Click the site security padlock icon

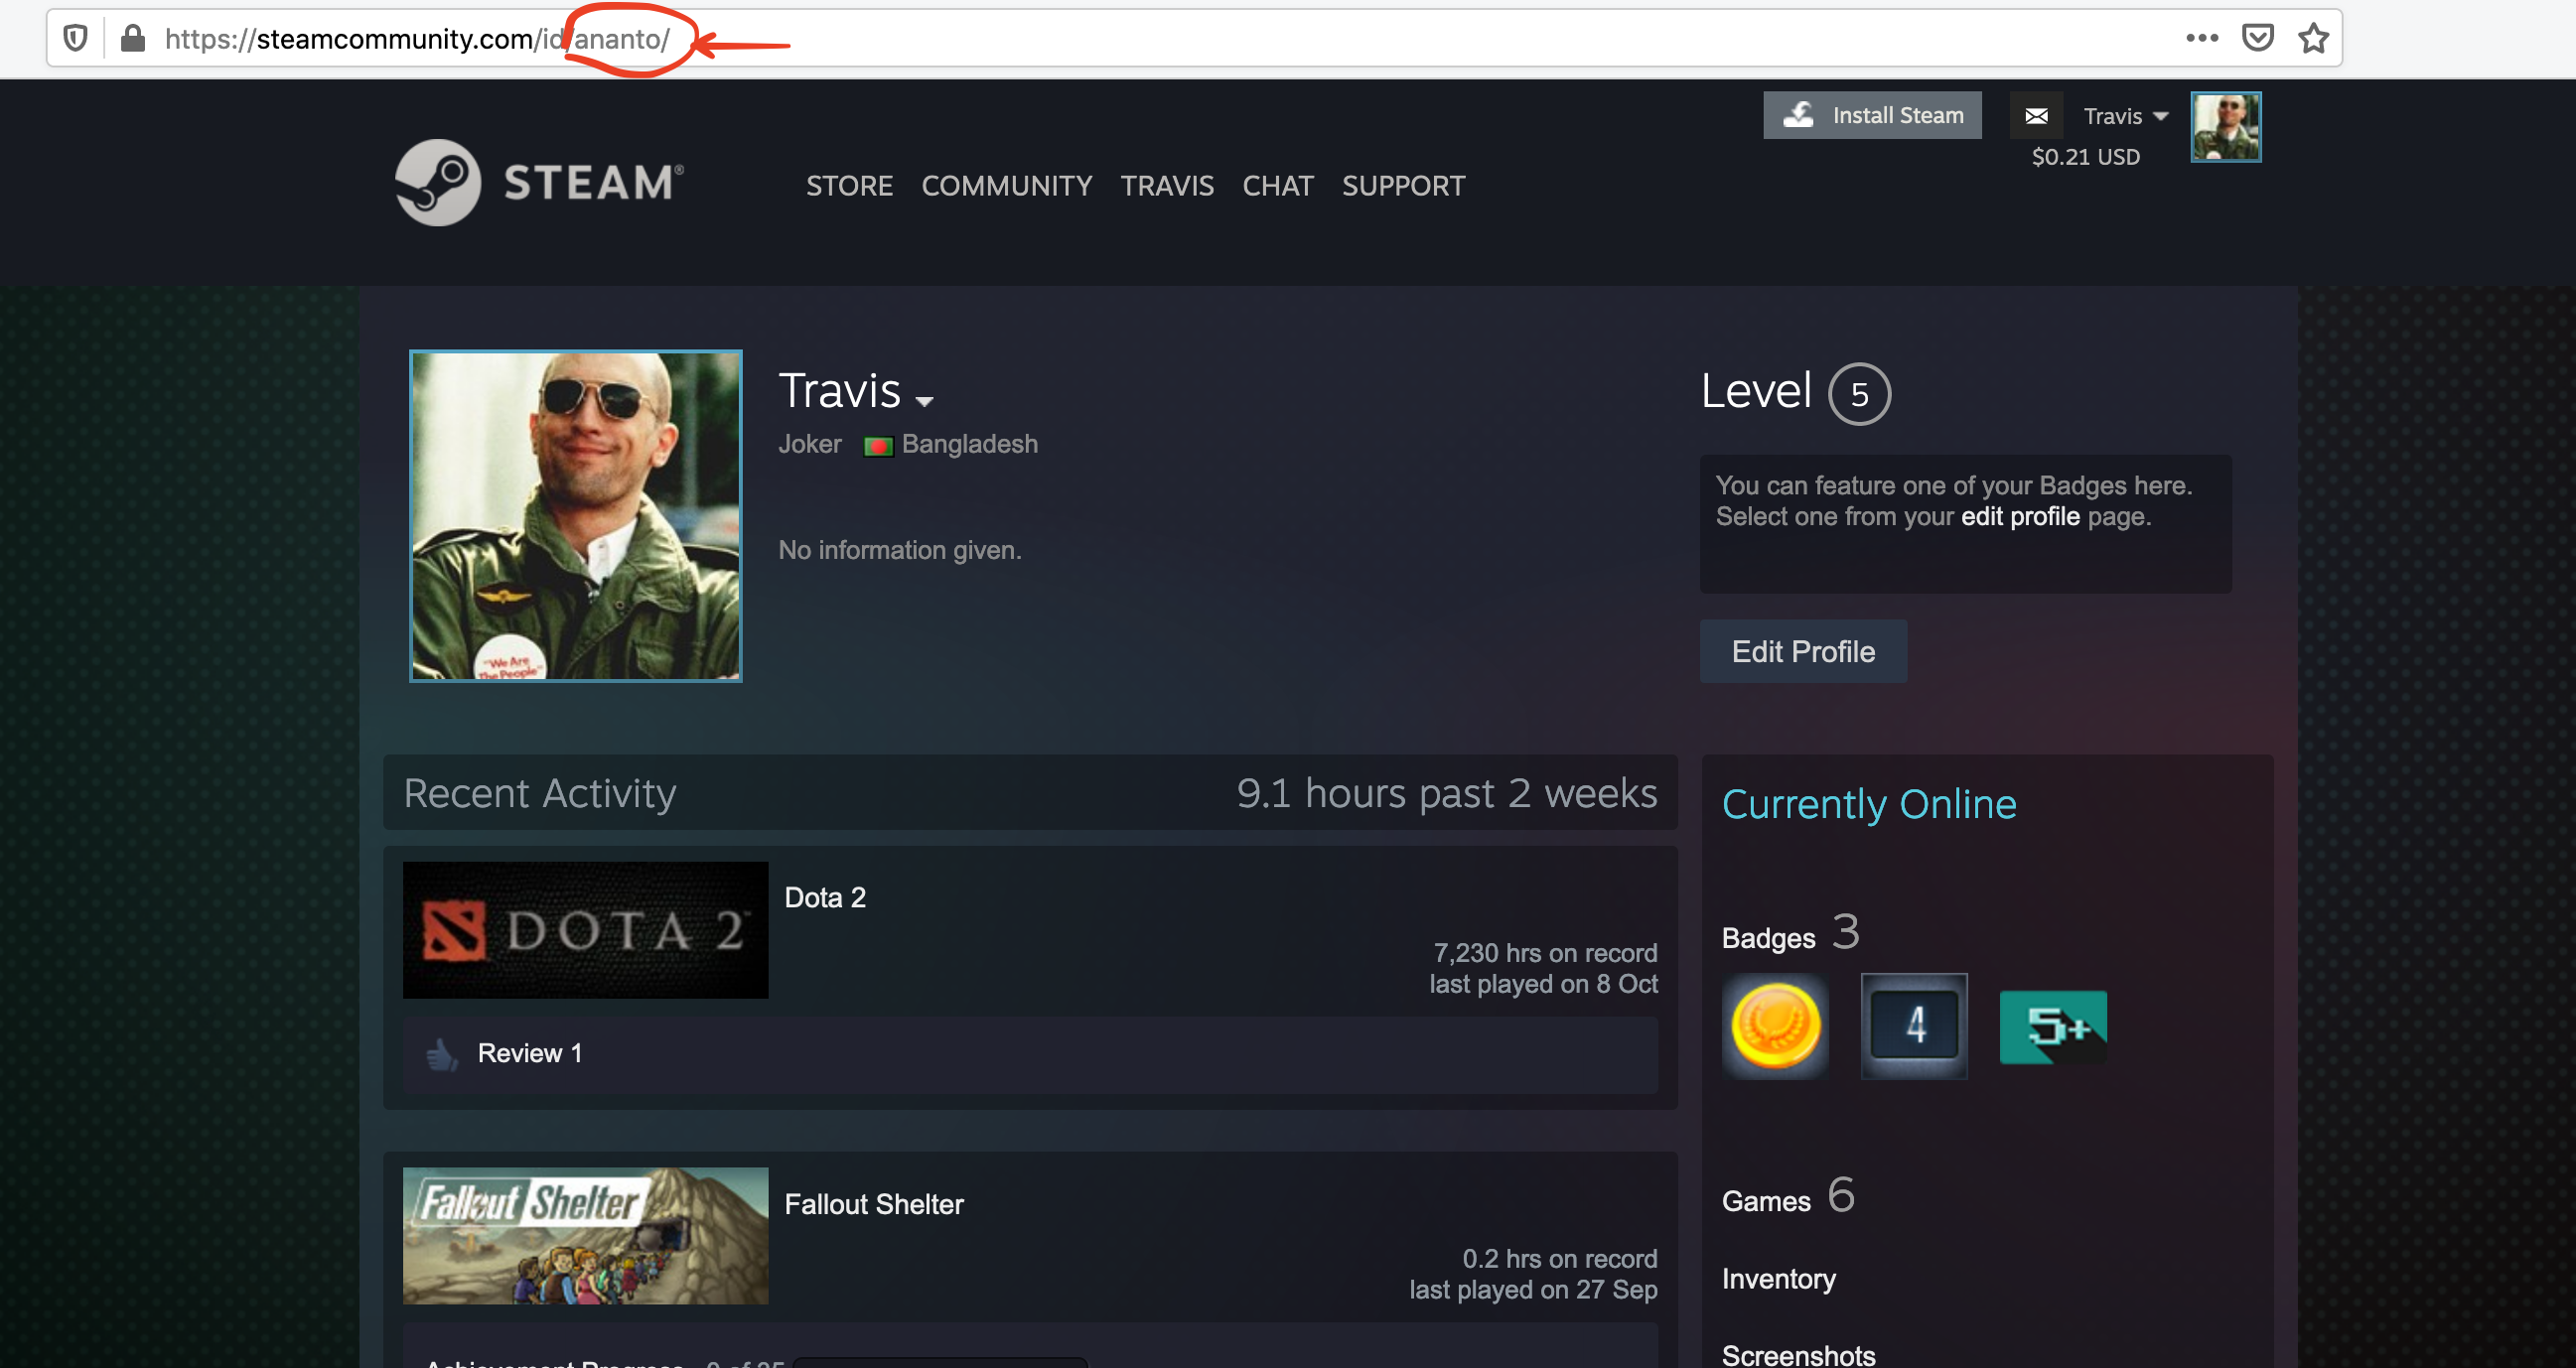coord(132,39)
